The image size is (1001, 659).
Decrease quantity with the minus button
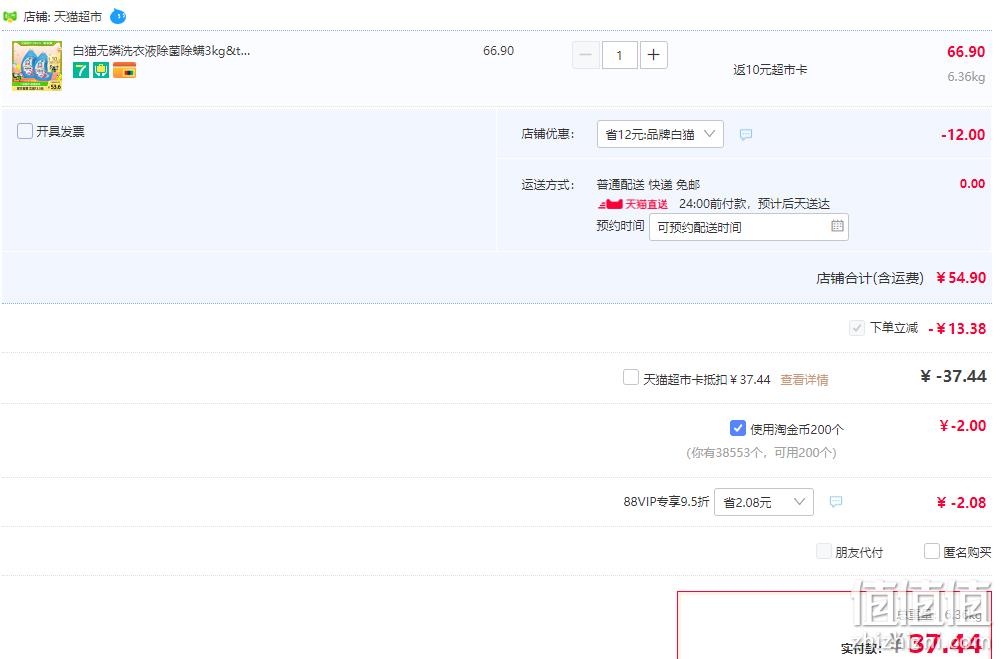pyautogui.click(x=585, y=55)
